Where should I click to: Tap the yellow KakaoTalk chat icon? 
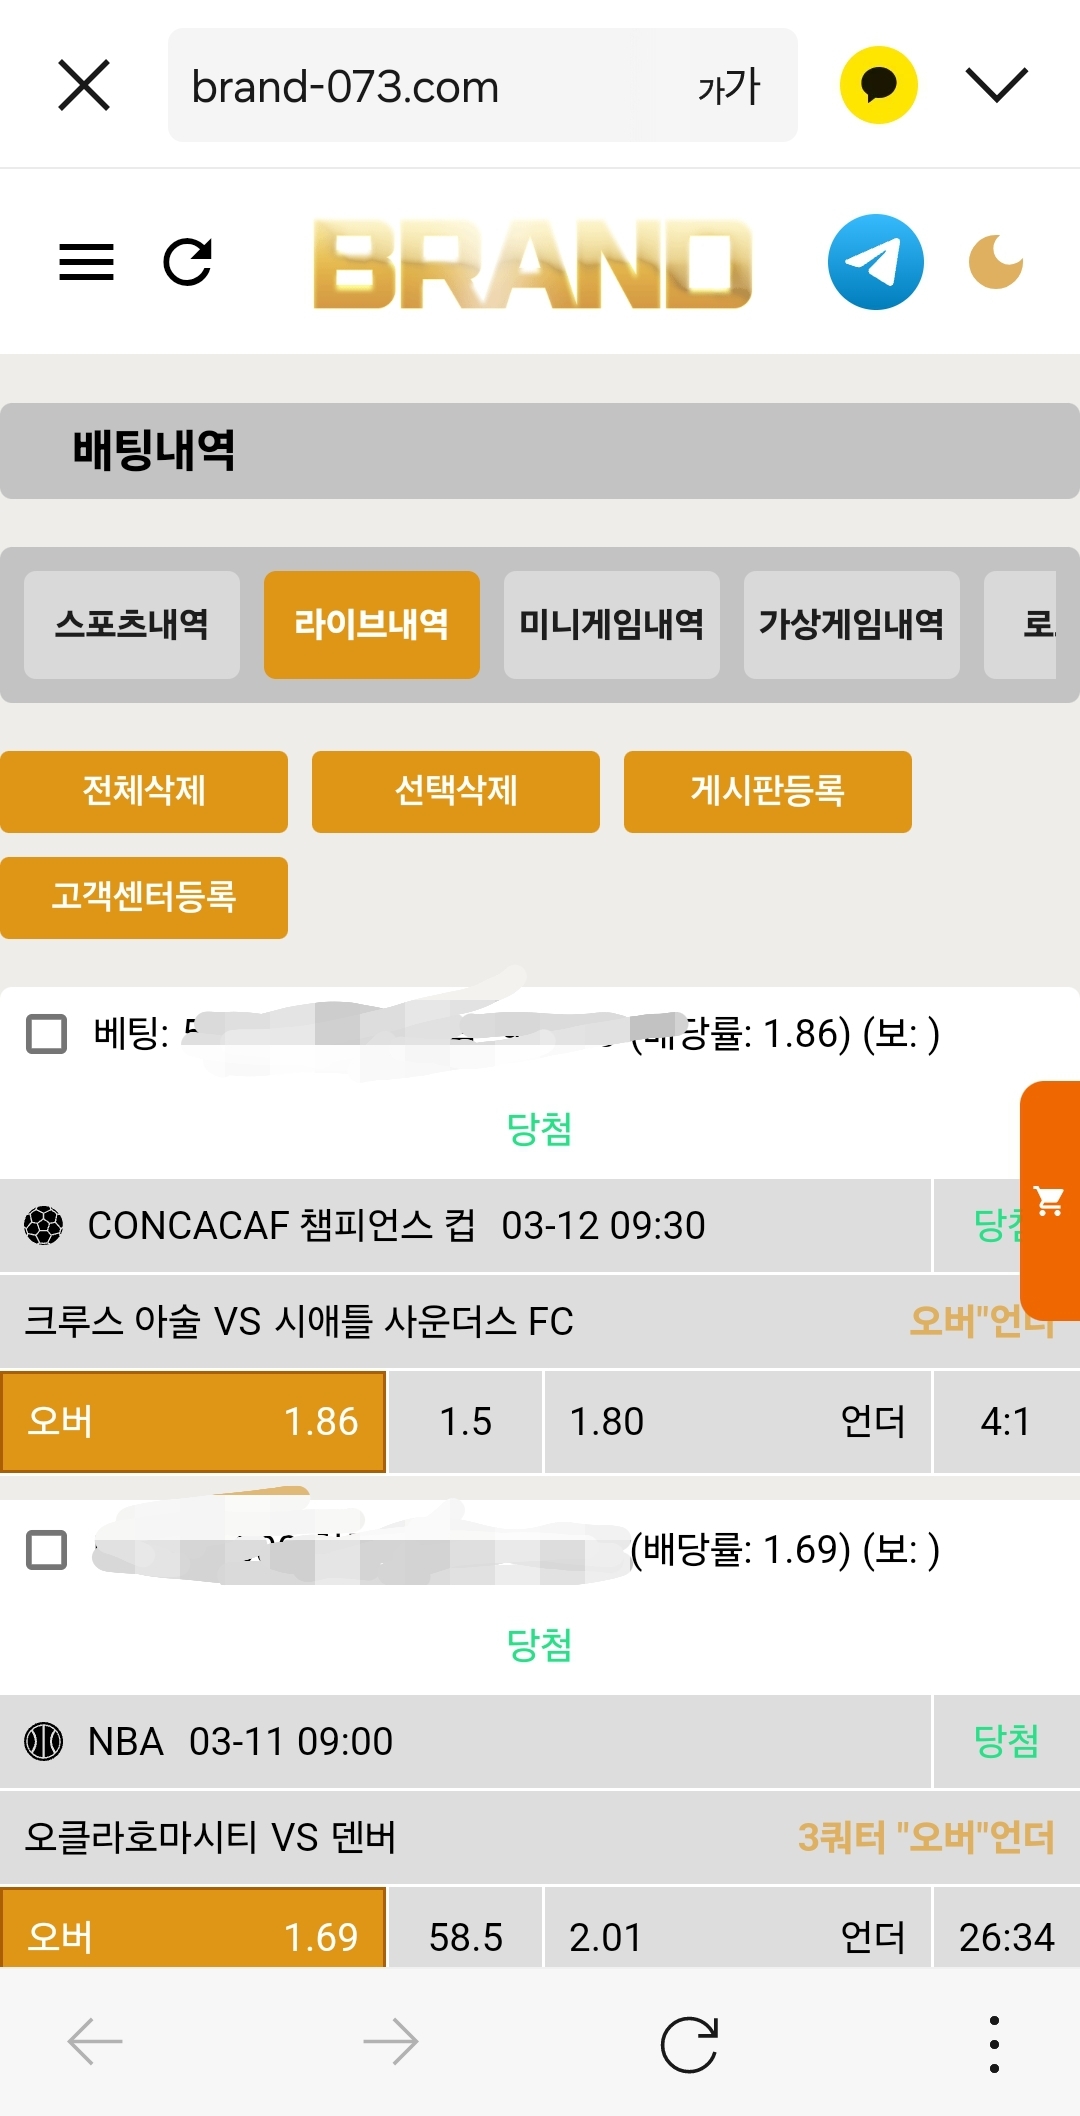878,85
